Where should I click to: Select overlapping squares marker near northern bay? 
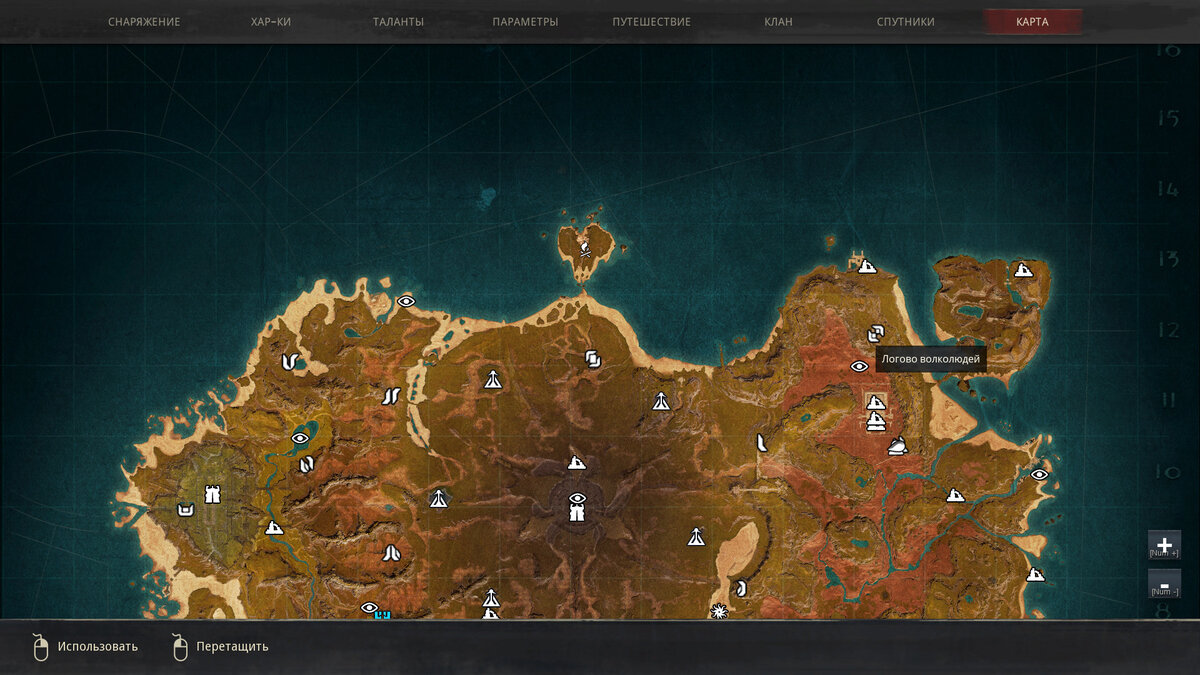[592, 358]
